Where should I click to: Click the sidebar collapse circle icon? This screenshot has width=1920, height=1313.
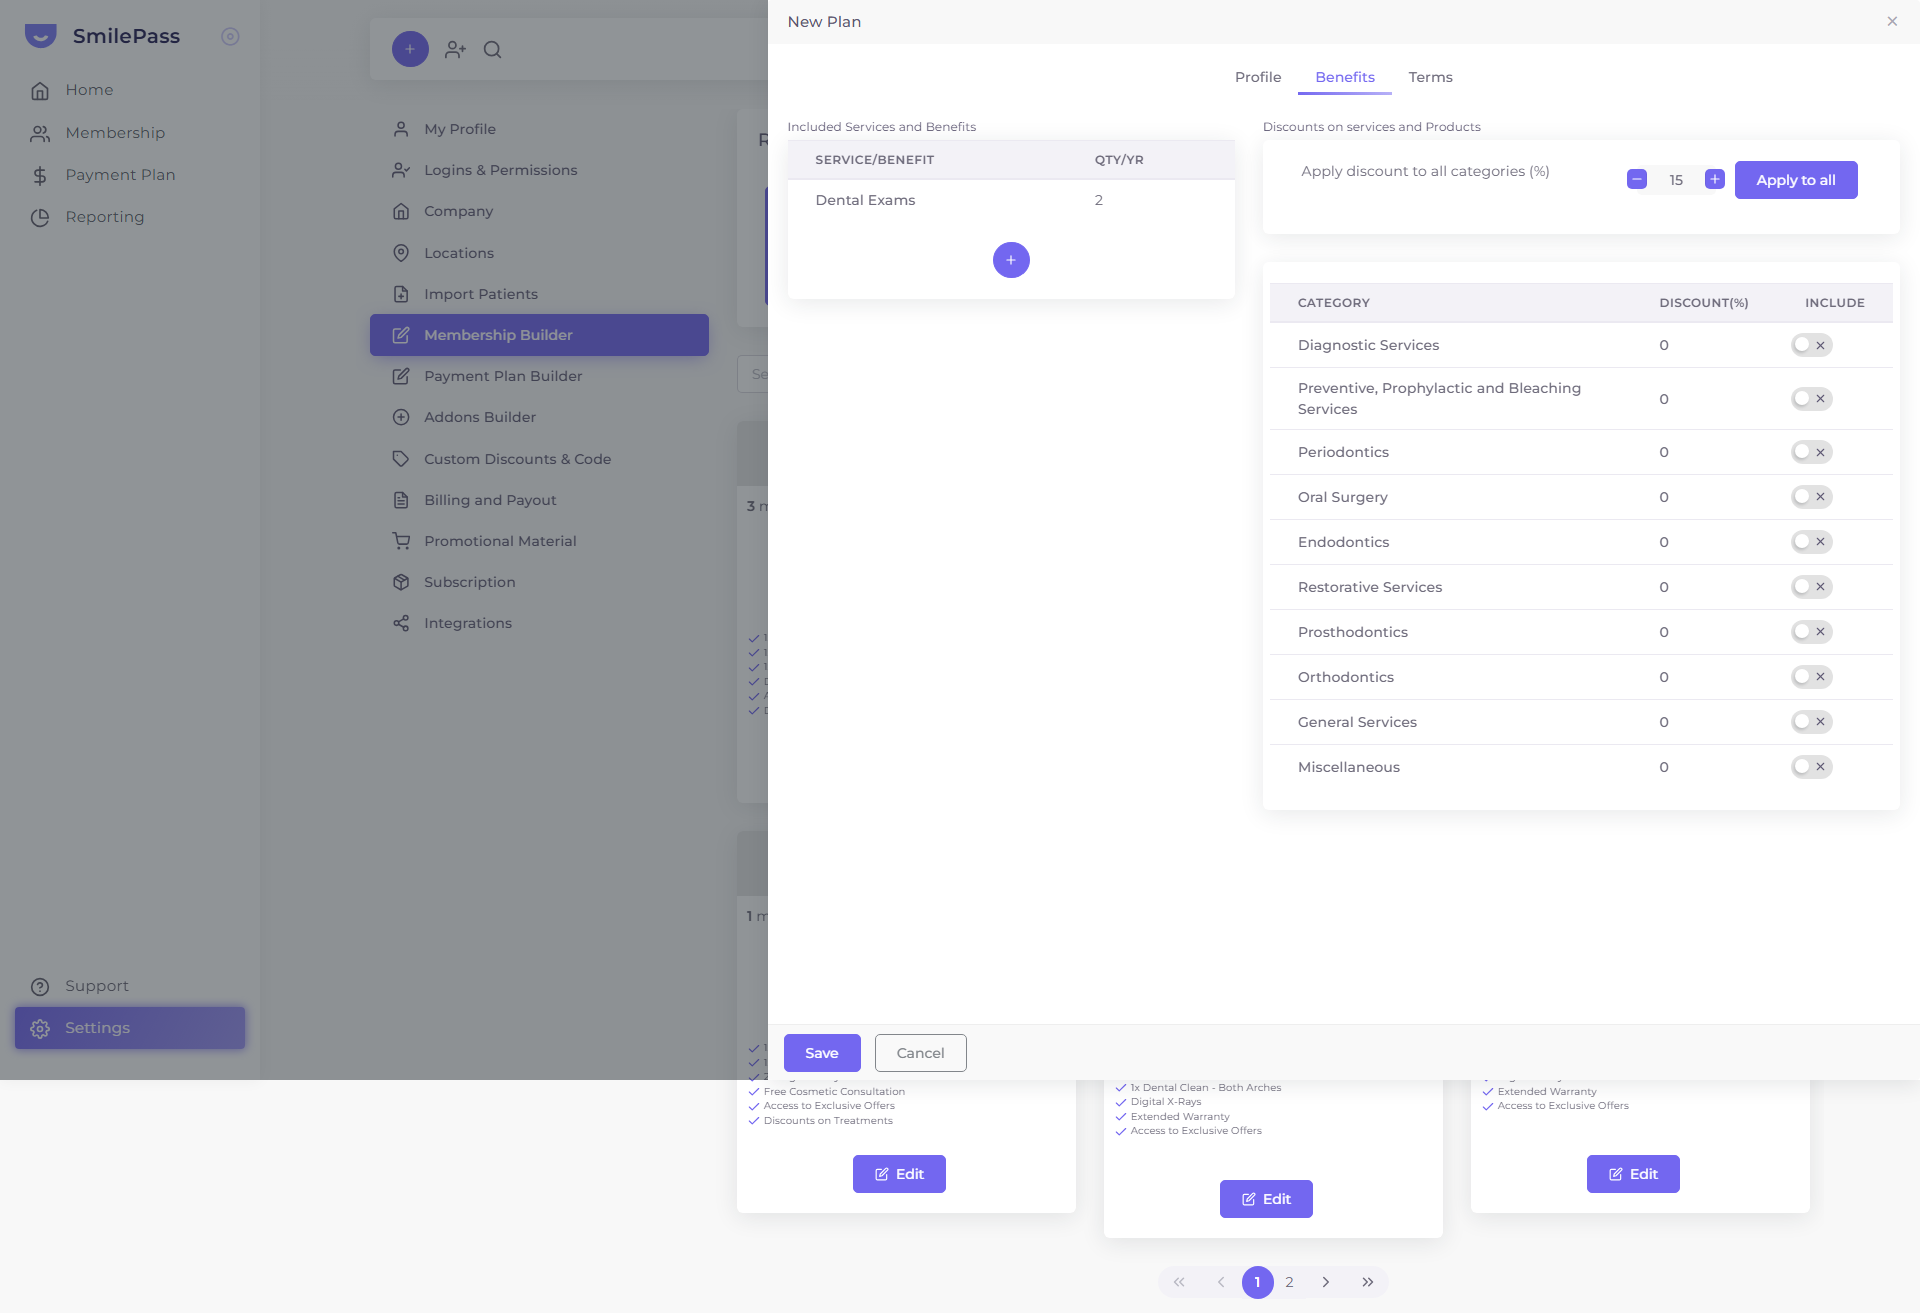[230, 36]
